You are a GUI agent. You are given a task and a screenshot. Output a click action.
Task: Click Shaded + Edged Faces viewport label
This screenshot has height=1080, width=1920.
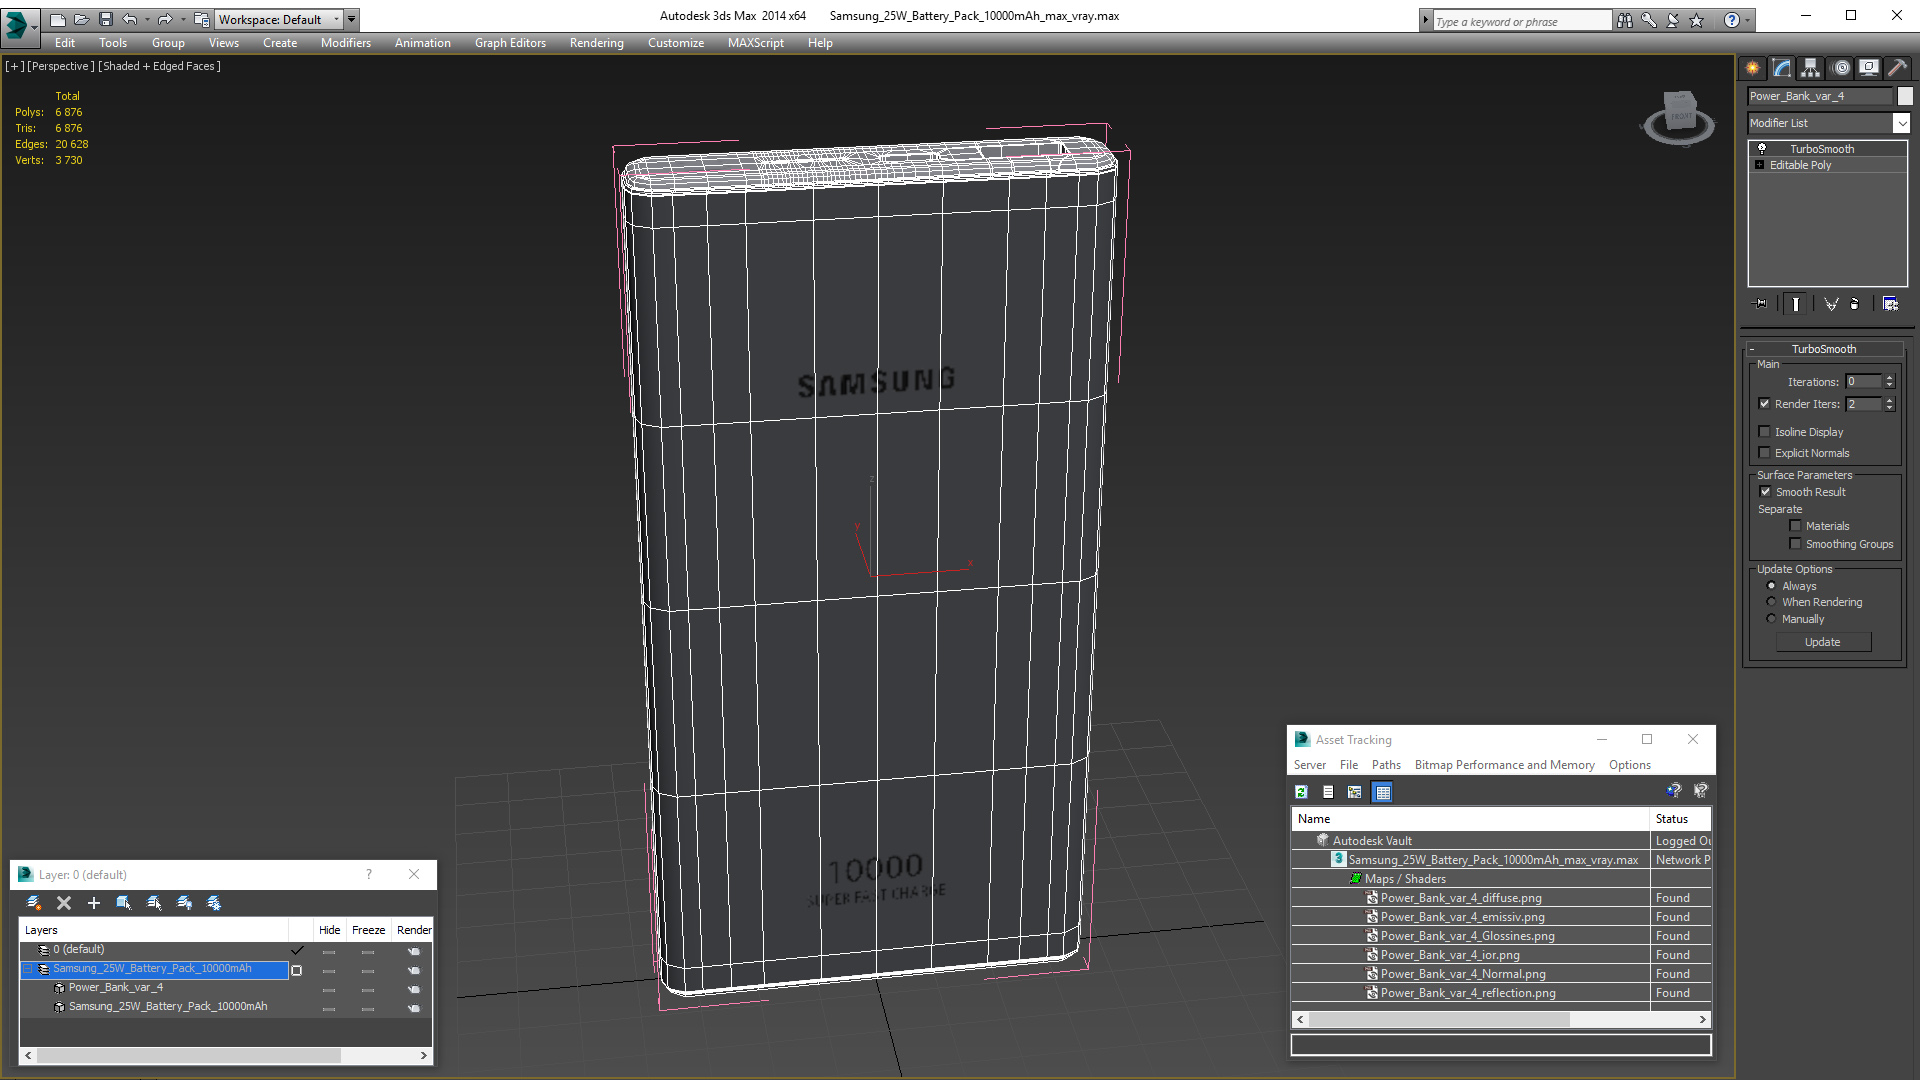(160, 66)
